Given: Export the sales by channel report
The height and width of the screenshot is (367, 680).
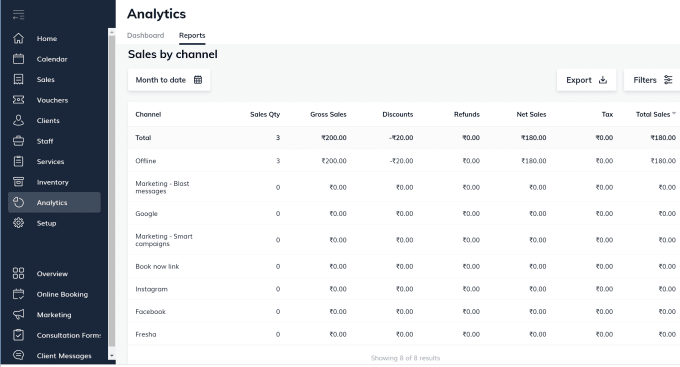Looking at the screenshot, I should [x=586, y=80].
